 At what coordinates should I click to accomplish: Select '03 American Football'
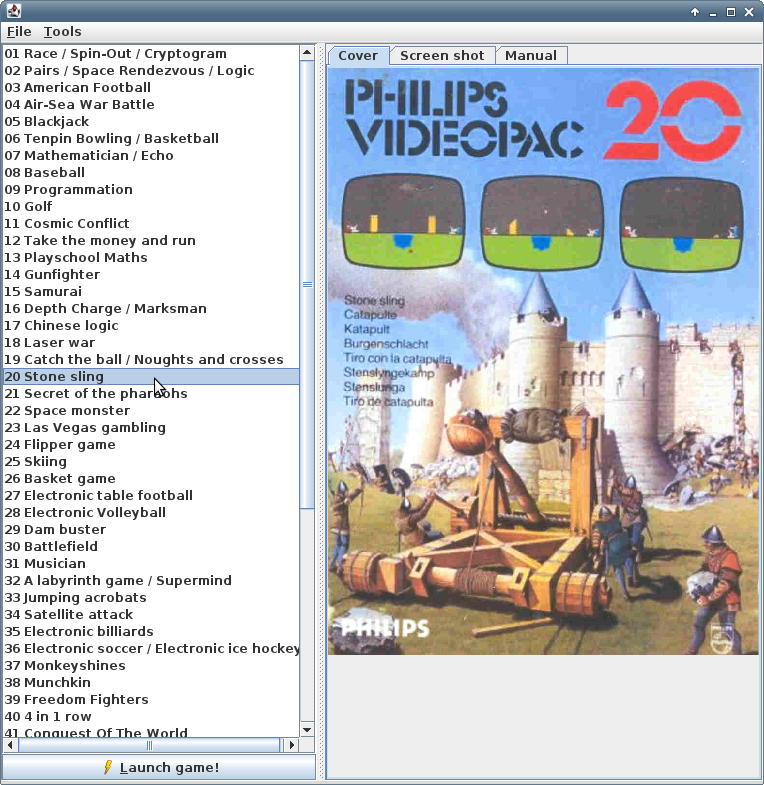(x=151, y=88)
